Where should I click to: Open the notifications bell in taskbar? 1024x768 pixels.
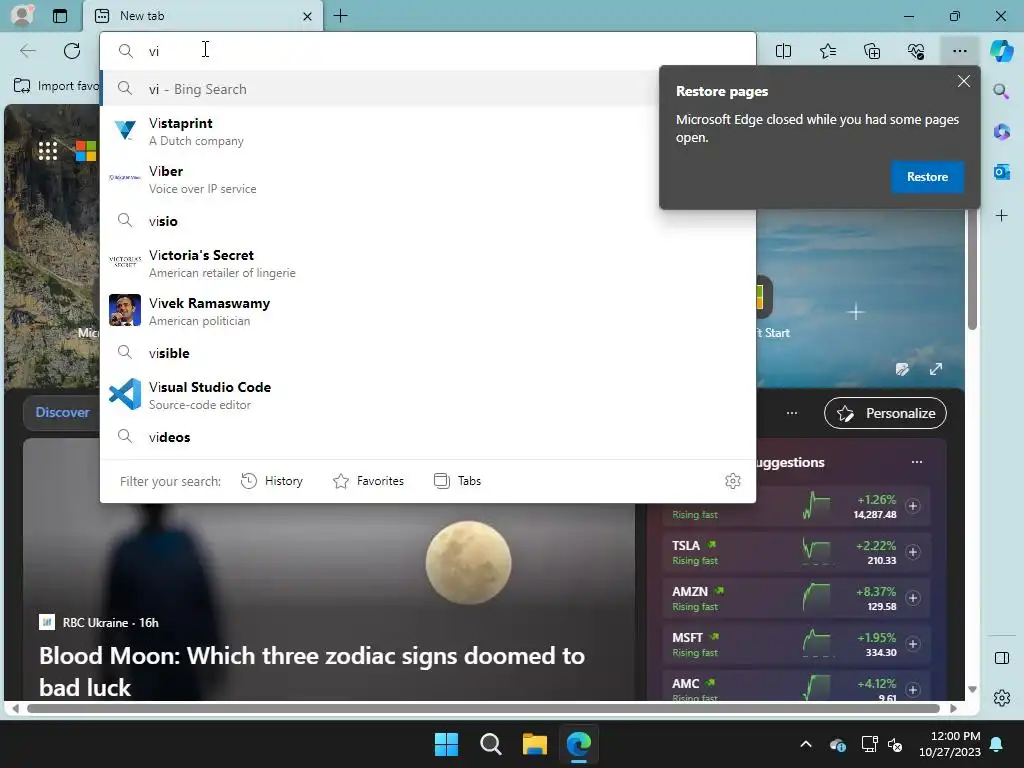997,744
